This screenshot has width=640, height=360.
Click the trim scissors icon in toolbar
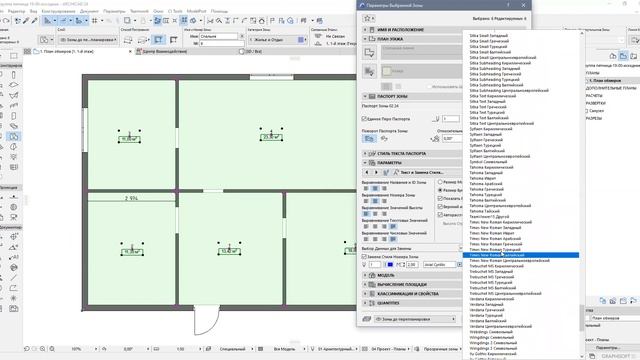[210, 20]
